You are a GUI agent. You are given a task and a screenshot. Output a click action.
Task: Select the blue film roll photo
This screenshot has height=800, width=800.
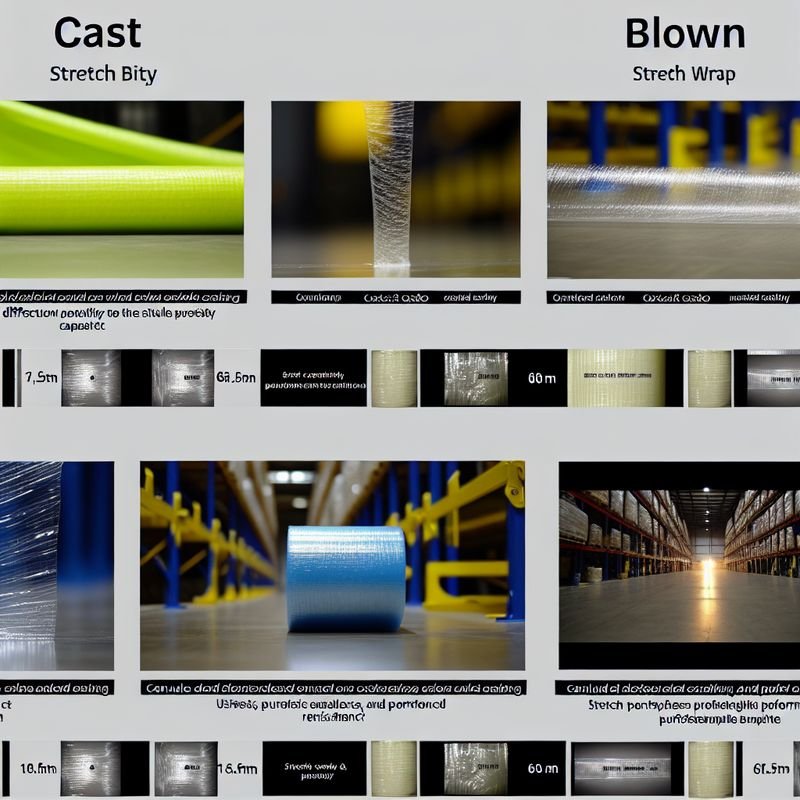point(346,579)
